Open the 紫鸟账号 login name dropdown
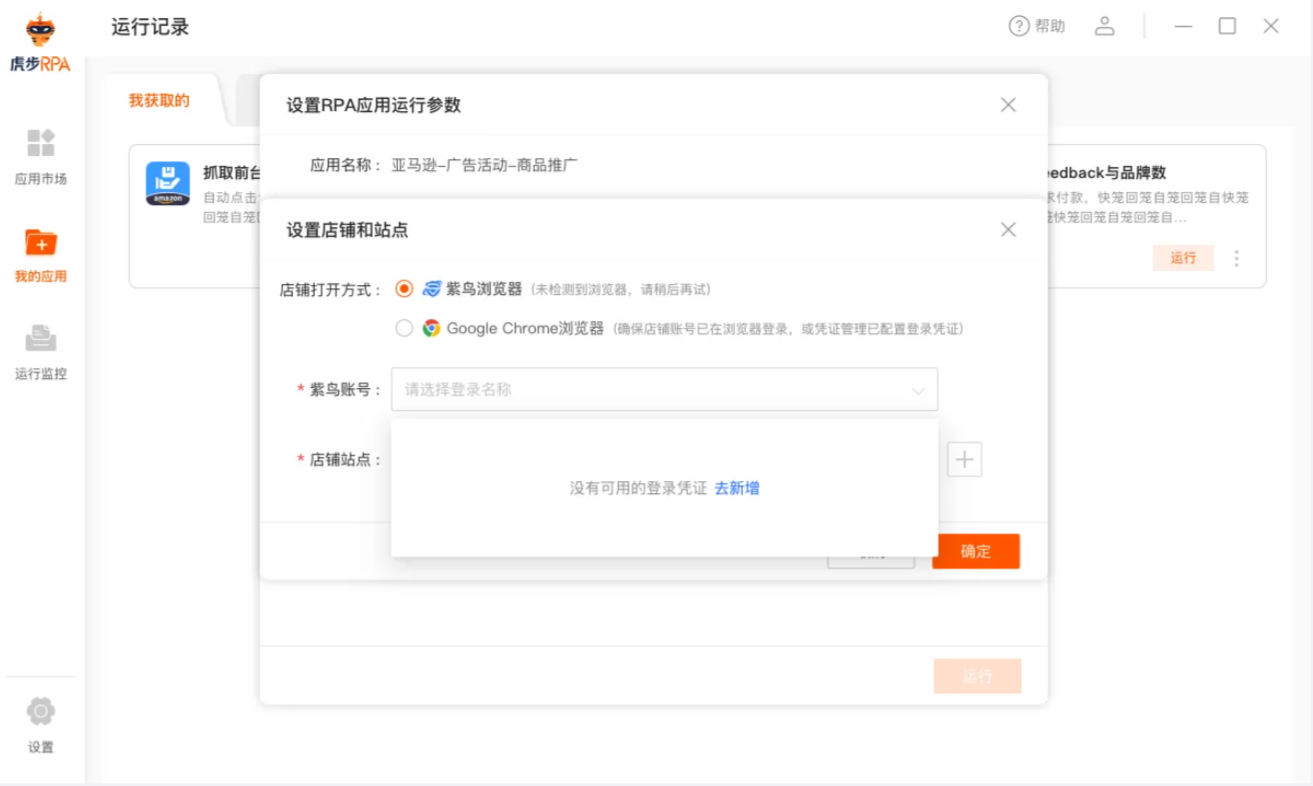Screen dimensions: 1313x786 tap(664, 389)
